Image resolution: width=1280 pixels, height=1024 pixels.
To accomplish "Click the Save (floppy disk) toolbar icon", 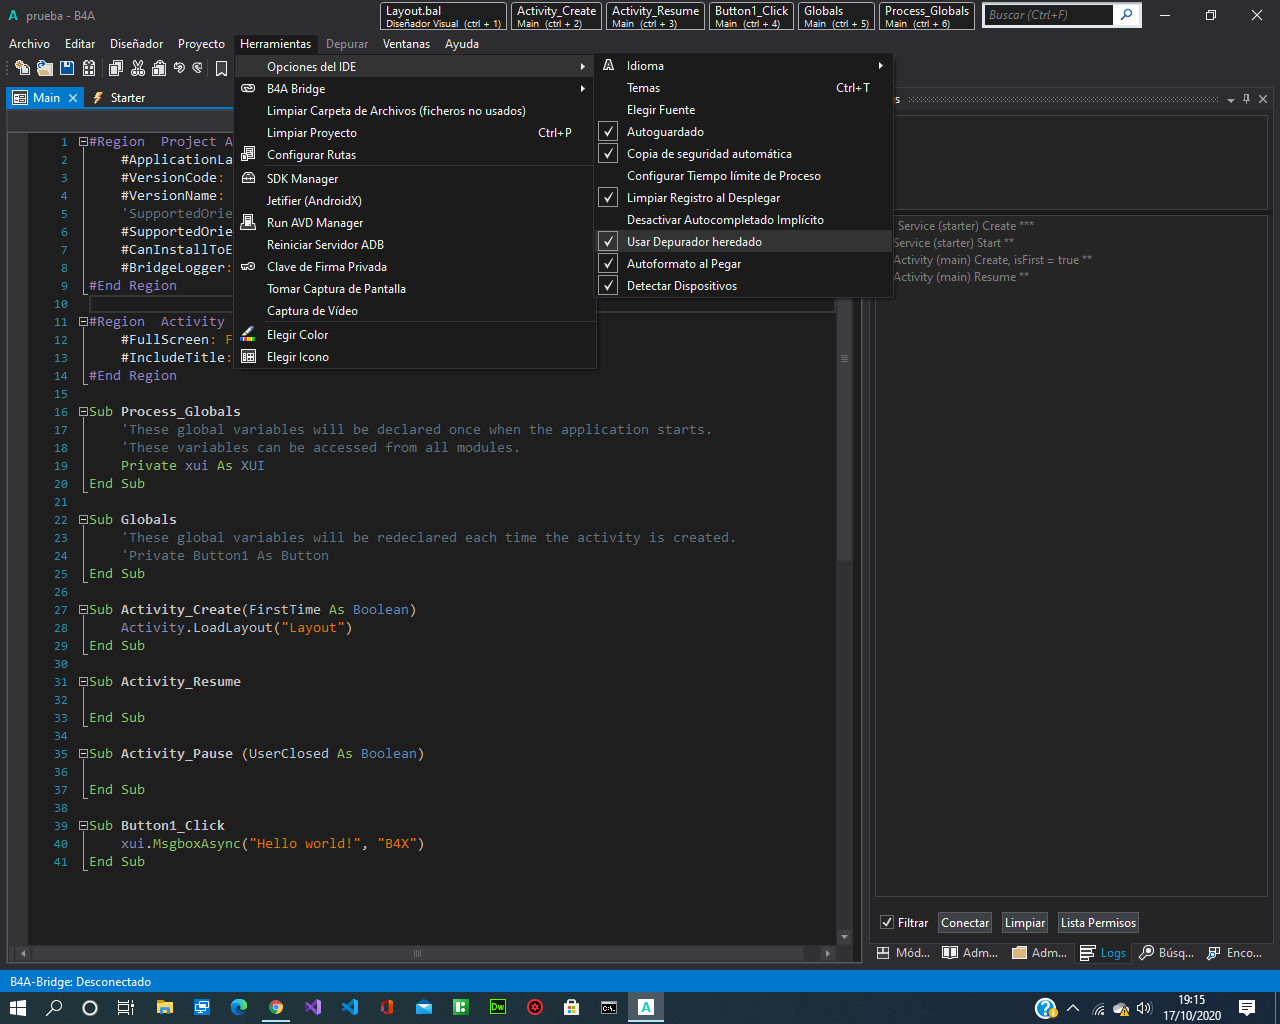I will pyautogui.click(x=67, y=68).
